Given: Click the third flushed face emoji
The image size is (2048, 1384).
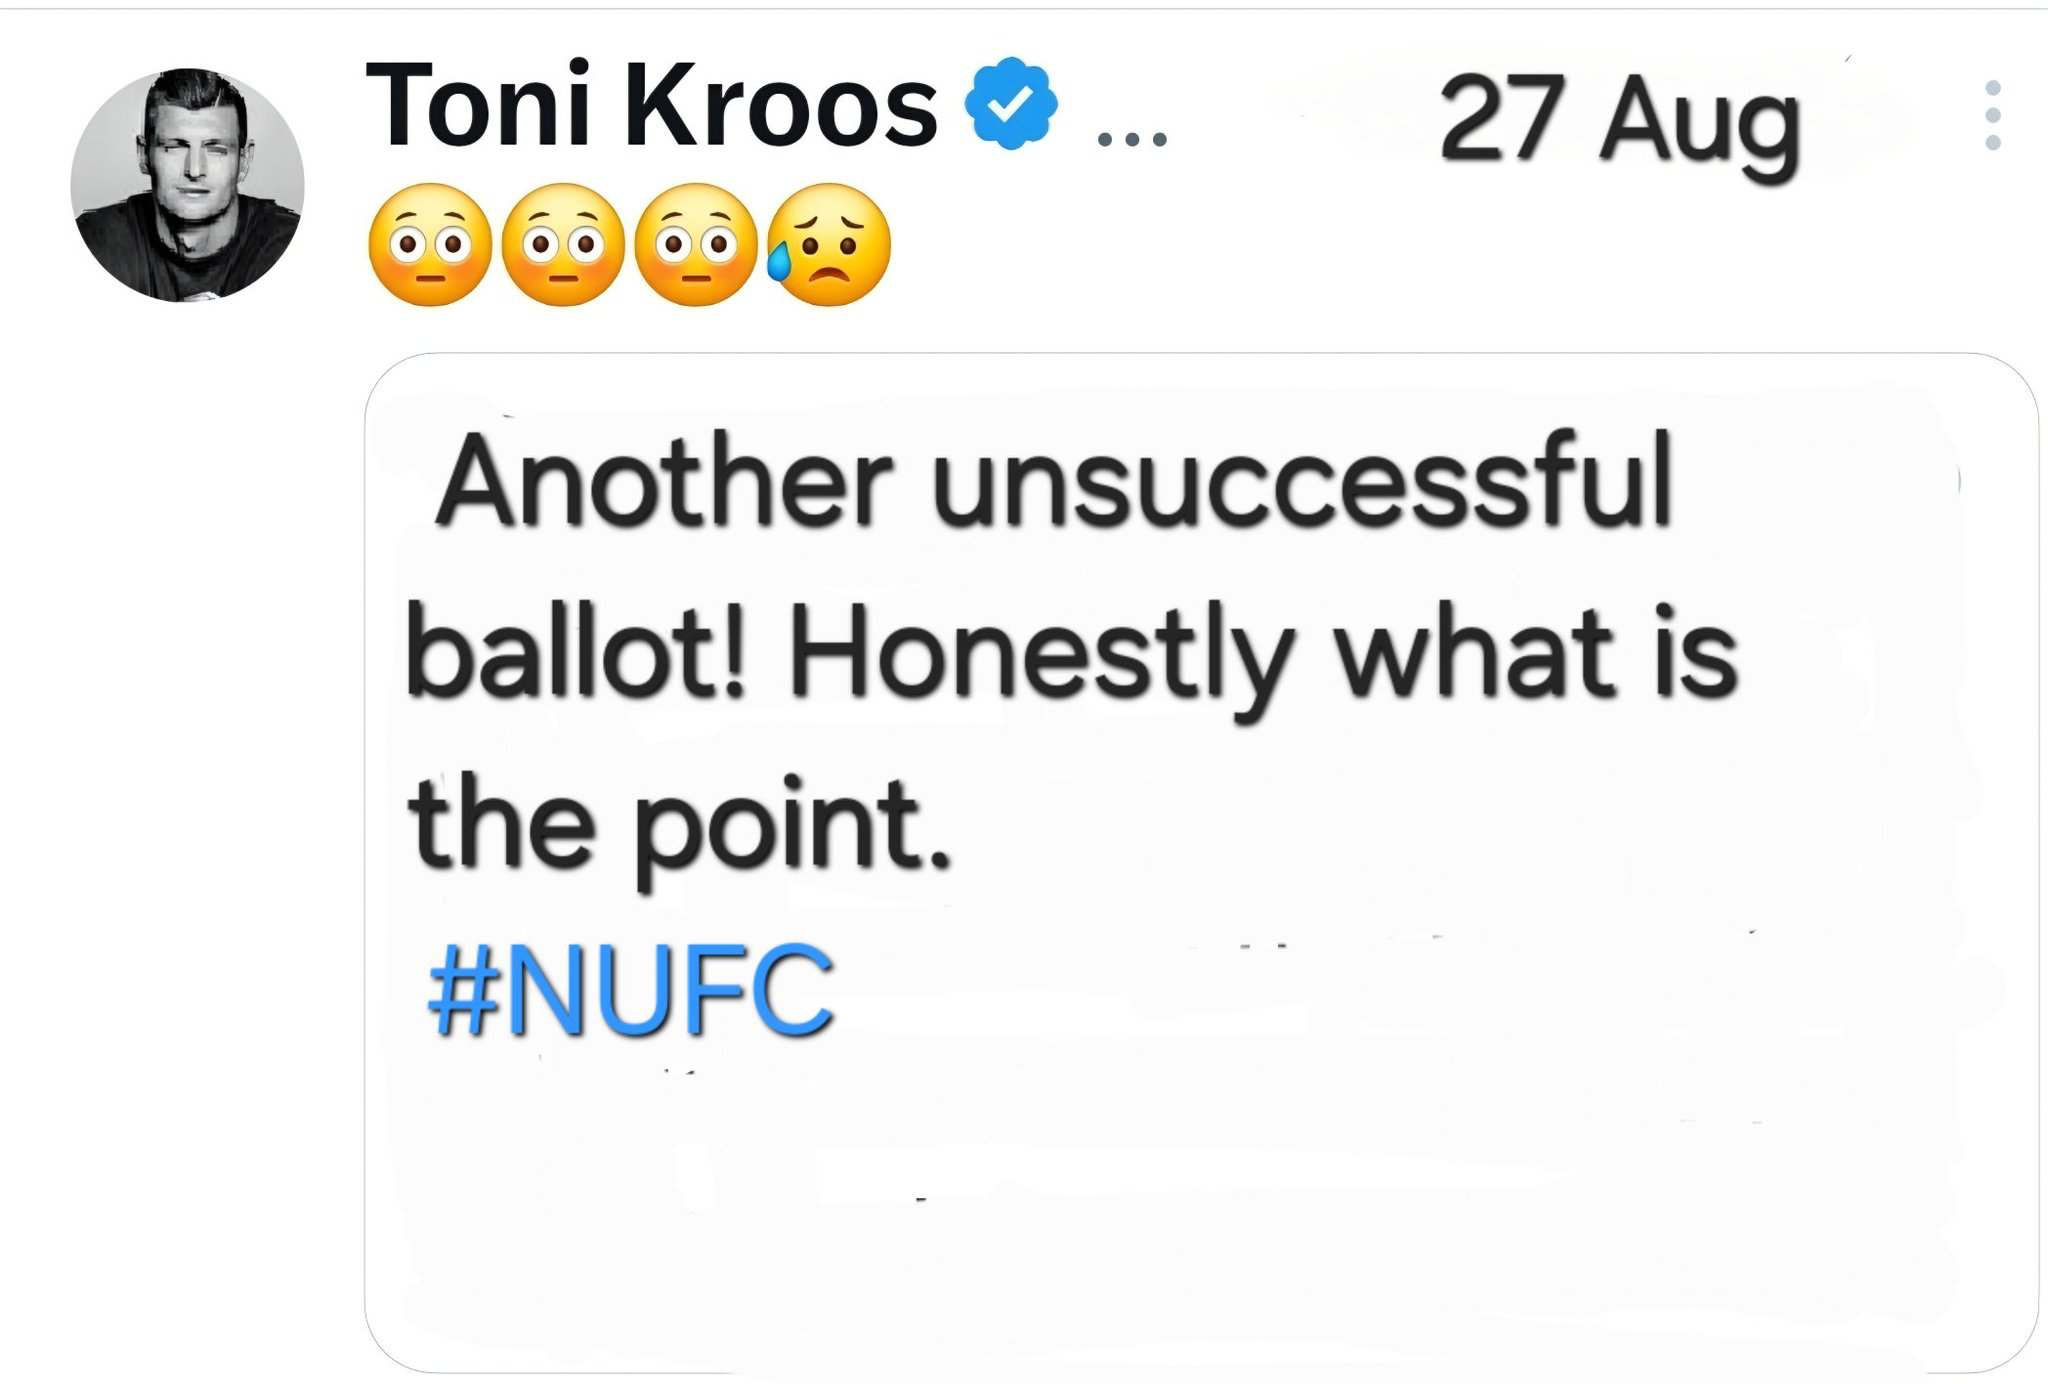Looking at the screenshot, I should (696, 245).
